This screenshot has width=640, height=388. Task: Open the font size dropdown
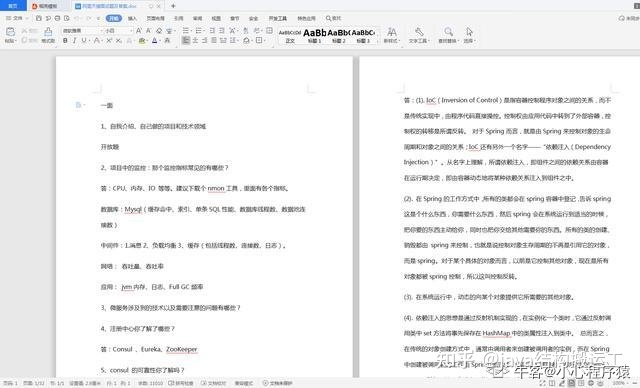(131, 31)
